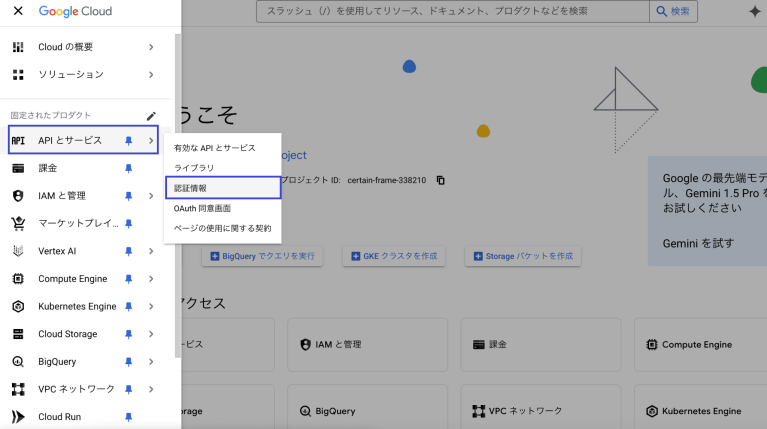Click BigQuery でクエリを実行 button

262,256
